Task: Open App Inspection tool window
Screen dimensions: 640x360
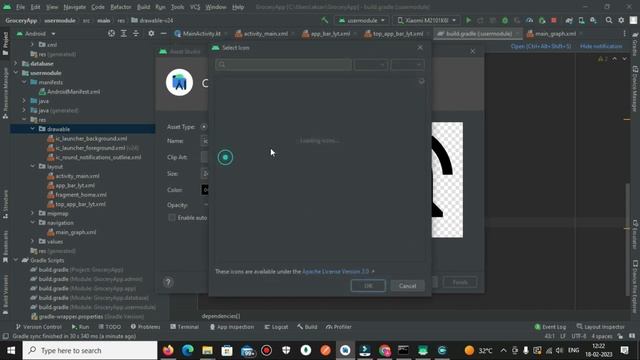Action: click(x=232, y=327)
